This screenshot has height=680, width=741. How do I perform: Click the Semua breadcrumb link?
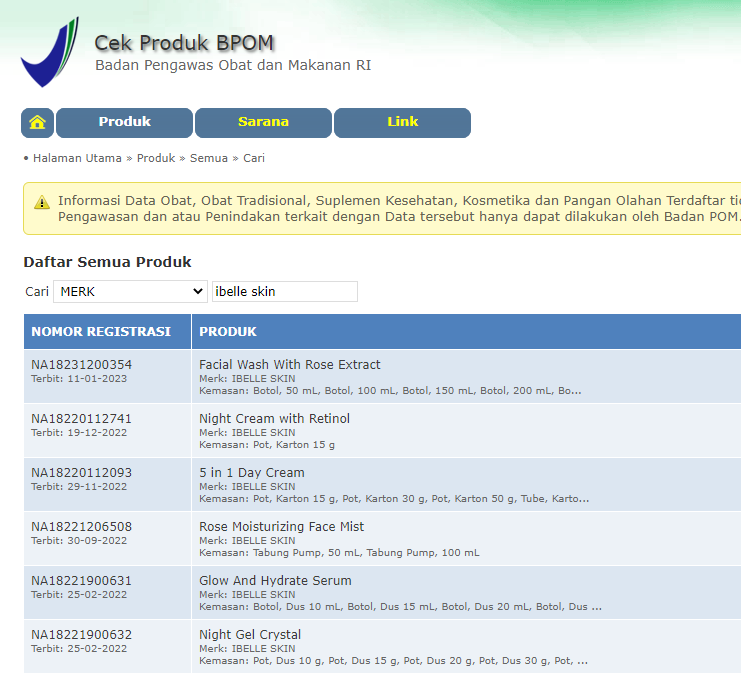pyautogui.click(x=208, y=158)
